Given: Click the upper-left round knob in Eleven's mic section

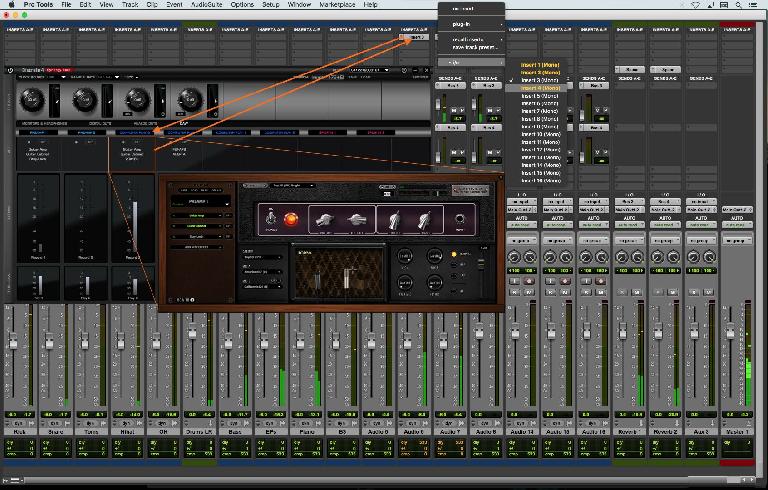Looking at the screenshot, I should pyautogui.click(x=405, y=256).
